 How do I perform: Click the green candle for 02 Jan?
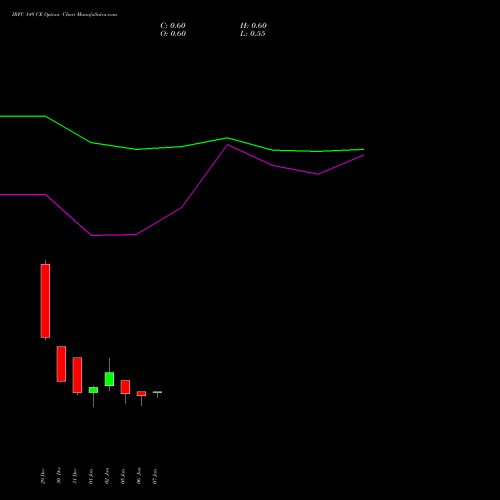click(x=109, y=379)
